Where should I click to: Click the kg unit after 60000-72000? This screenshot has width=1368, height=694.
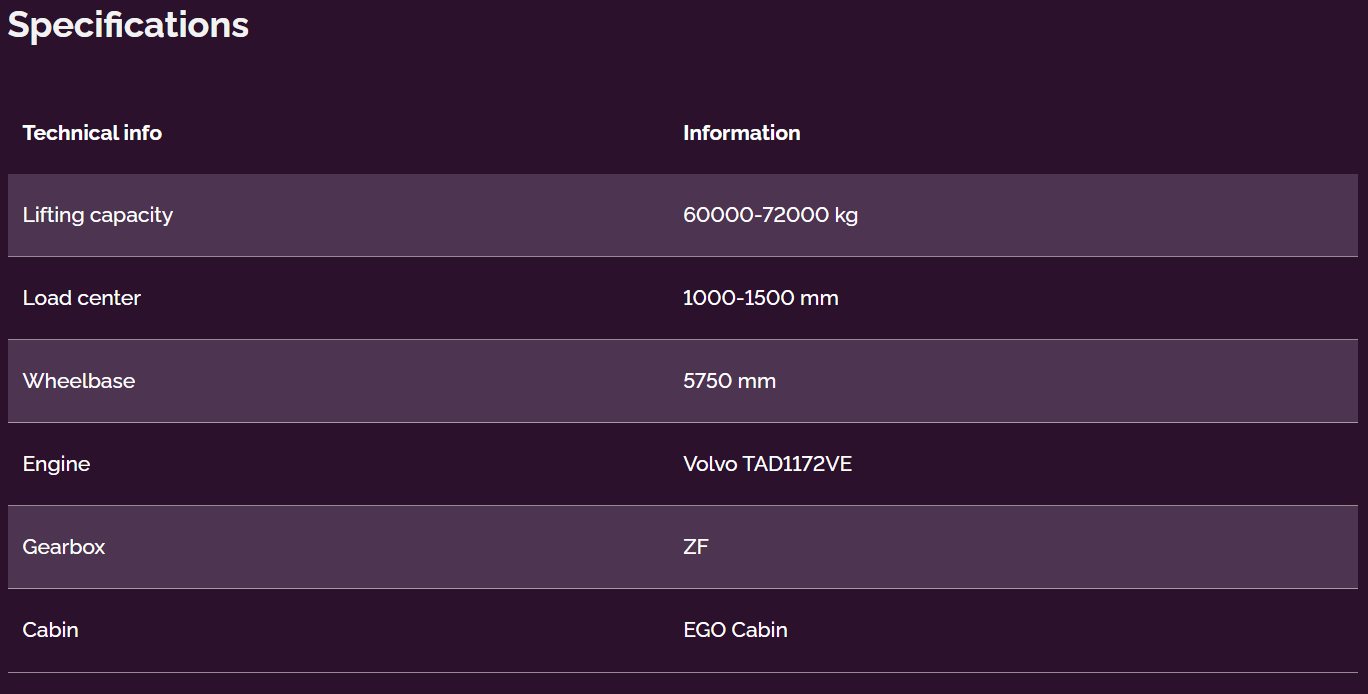pyautogui.click(x=846, y=216)
